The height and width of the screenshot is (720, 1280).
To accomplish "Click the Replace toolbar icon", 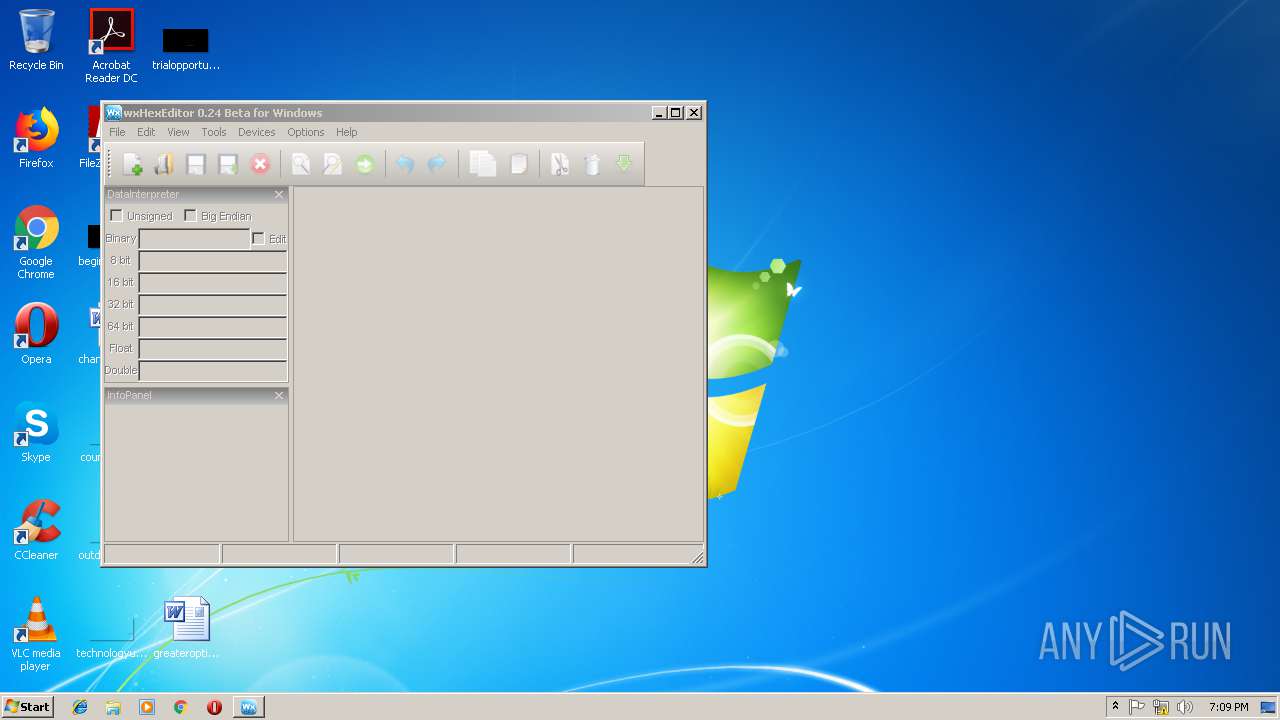I will tap(332, 164).
